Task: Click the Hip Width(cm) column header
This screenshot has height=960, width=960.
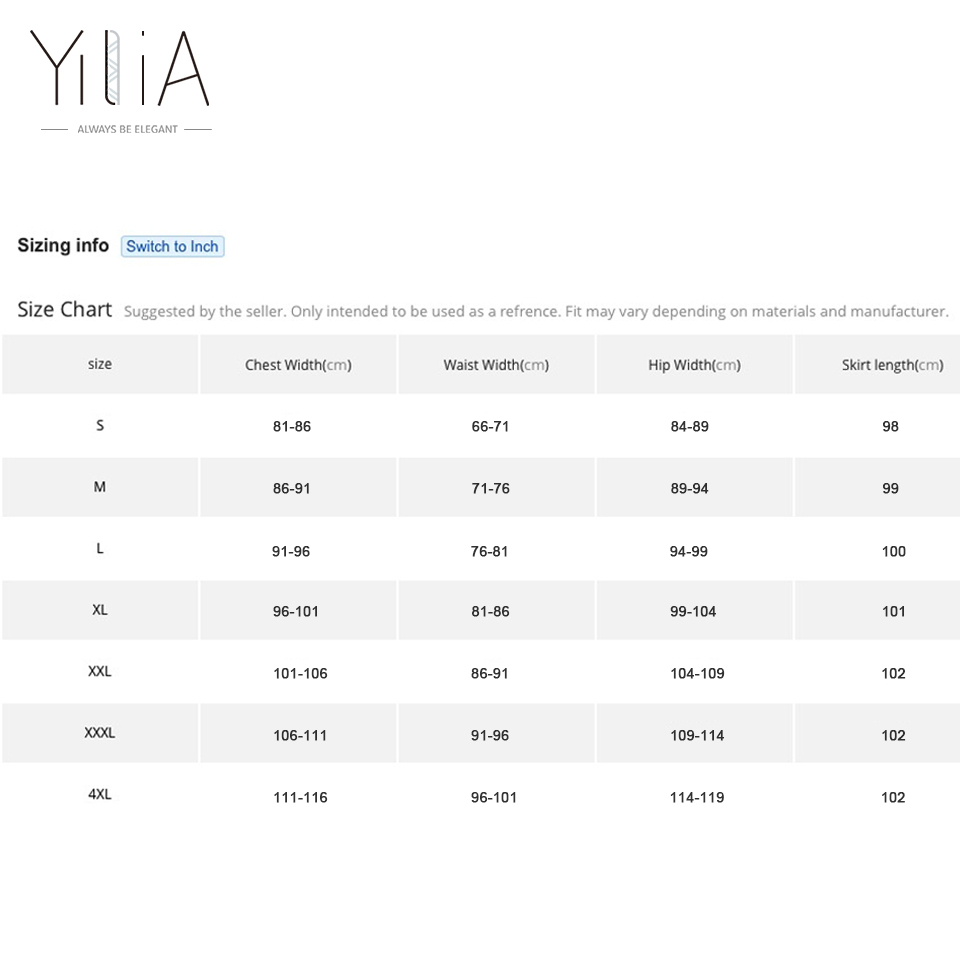Action: [694, 364]
